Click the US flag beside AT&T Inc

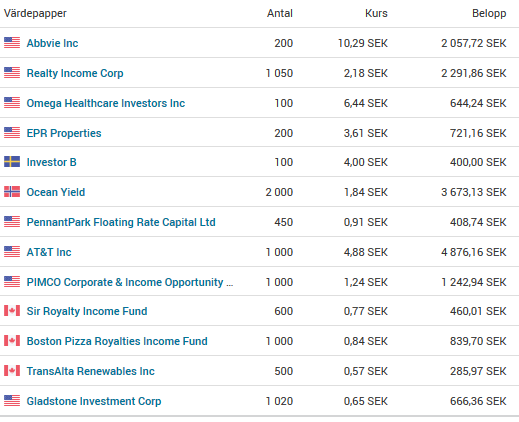click(12, 252)
